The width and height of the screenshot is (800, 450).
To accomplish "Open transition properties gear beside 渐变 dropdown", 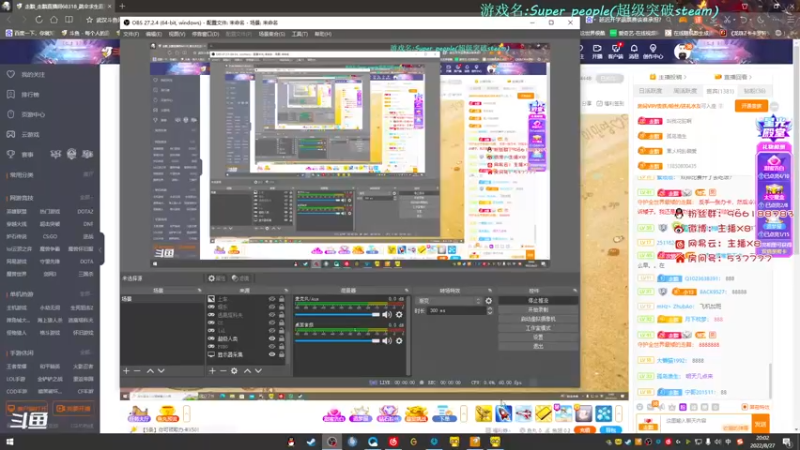I will 489,301.
